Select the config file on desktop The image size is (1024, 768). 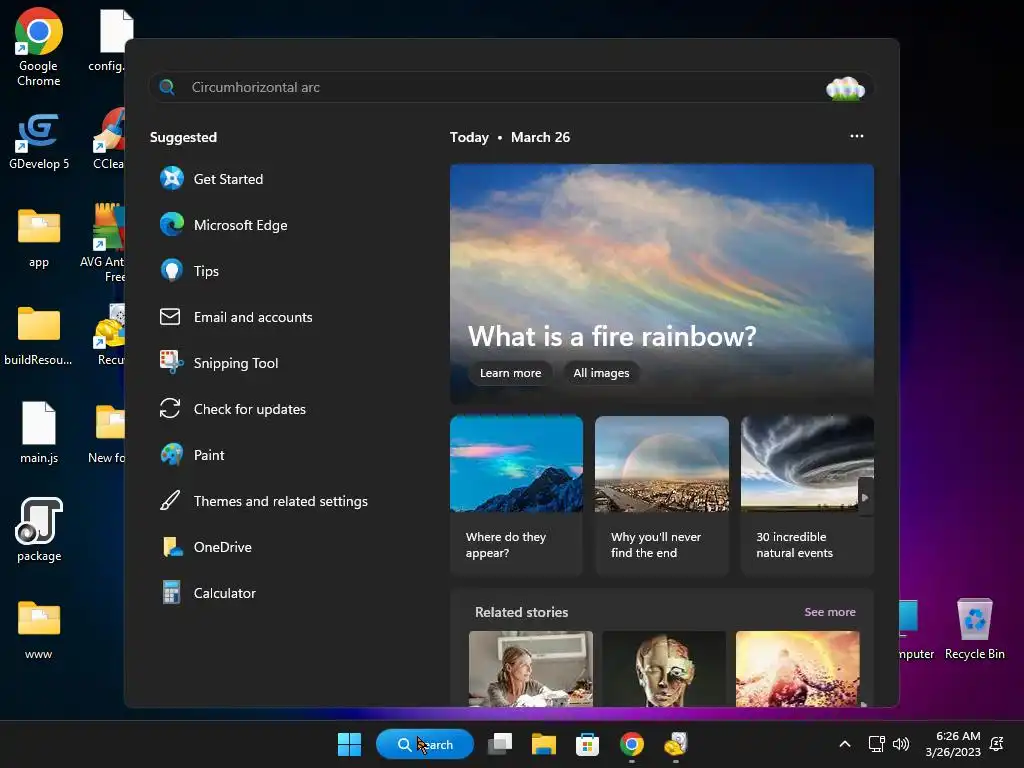click(x=109, y=40)
